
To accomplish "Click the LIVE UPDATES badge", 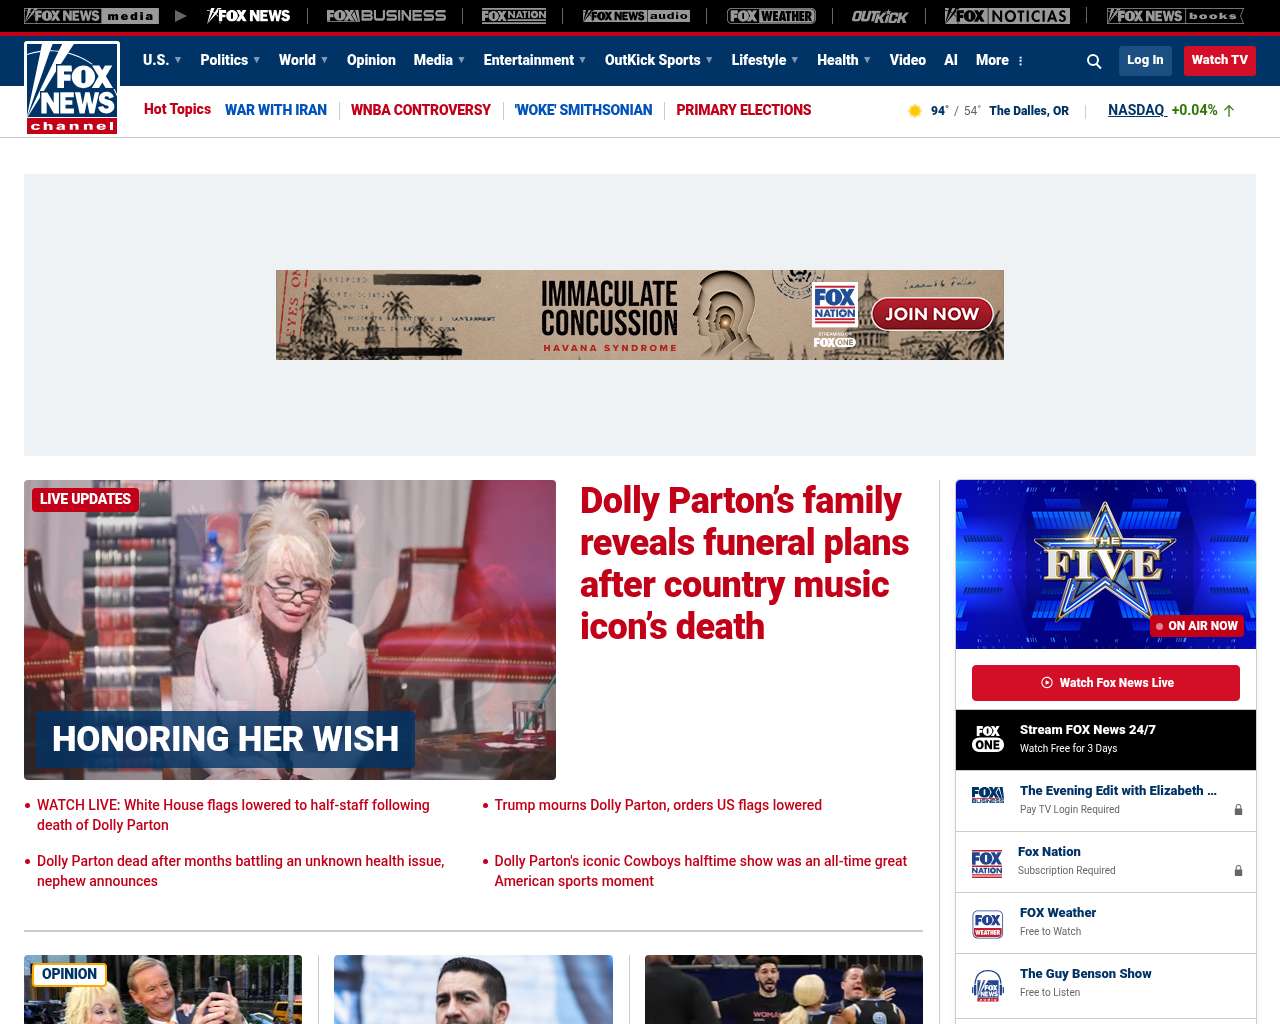I will click(85, 499).
